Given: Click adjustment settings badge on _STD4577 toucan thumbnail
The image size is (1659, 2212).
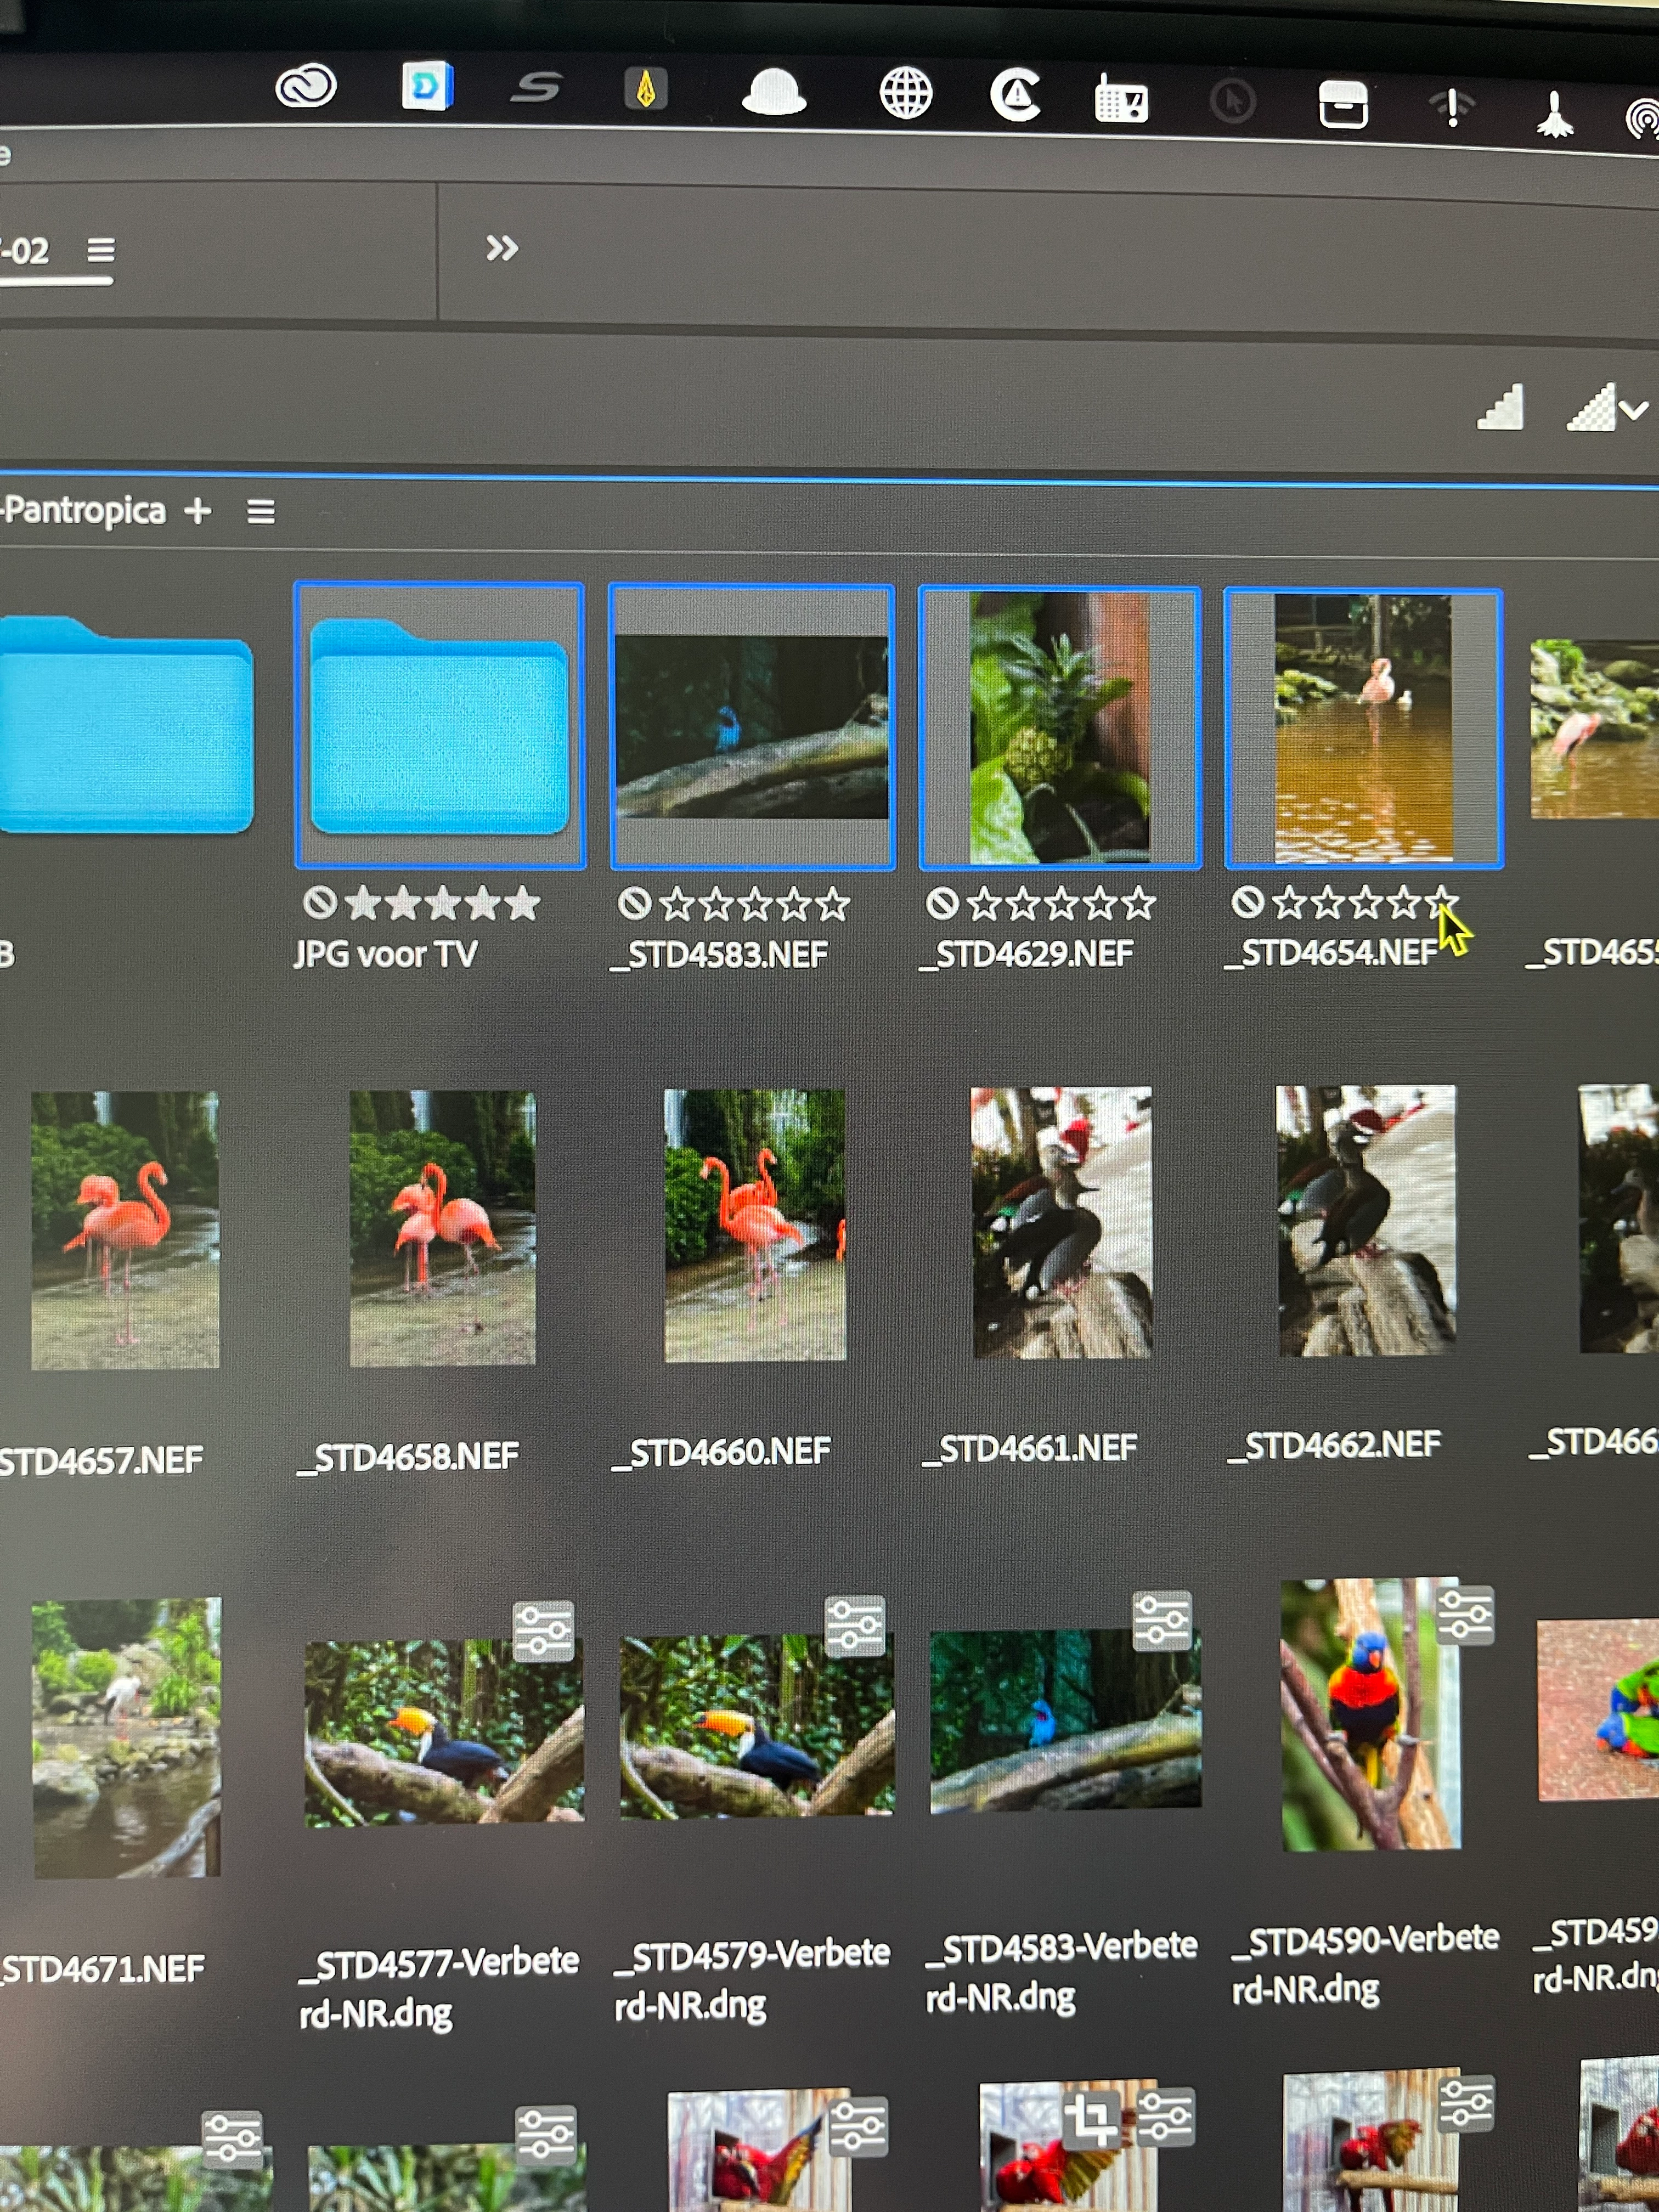Looking at the screenshot, I should point(544,1631).
